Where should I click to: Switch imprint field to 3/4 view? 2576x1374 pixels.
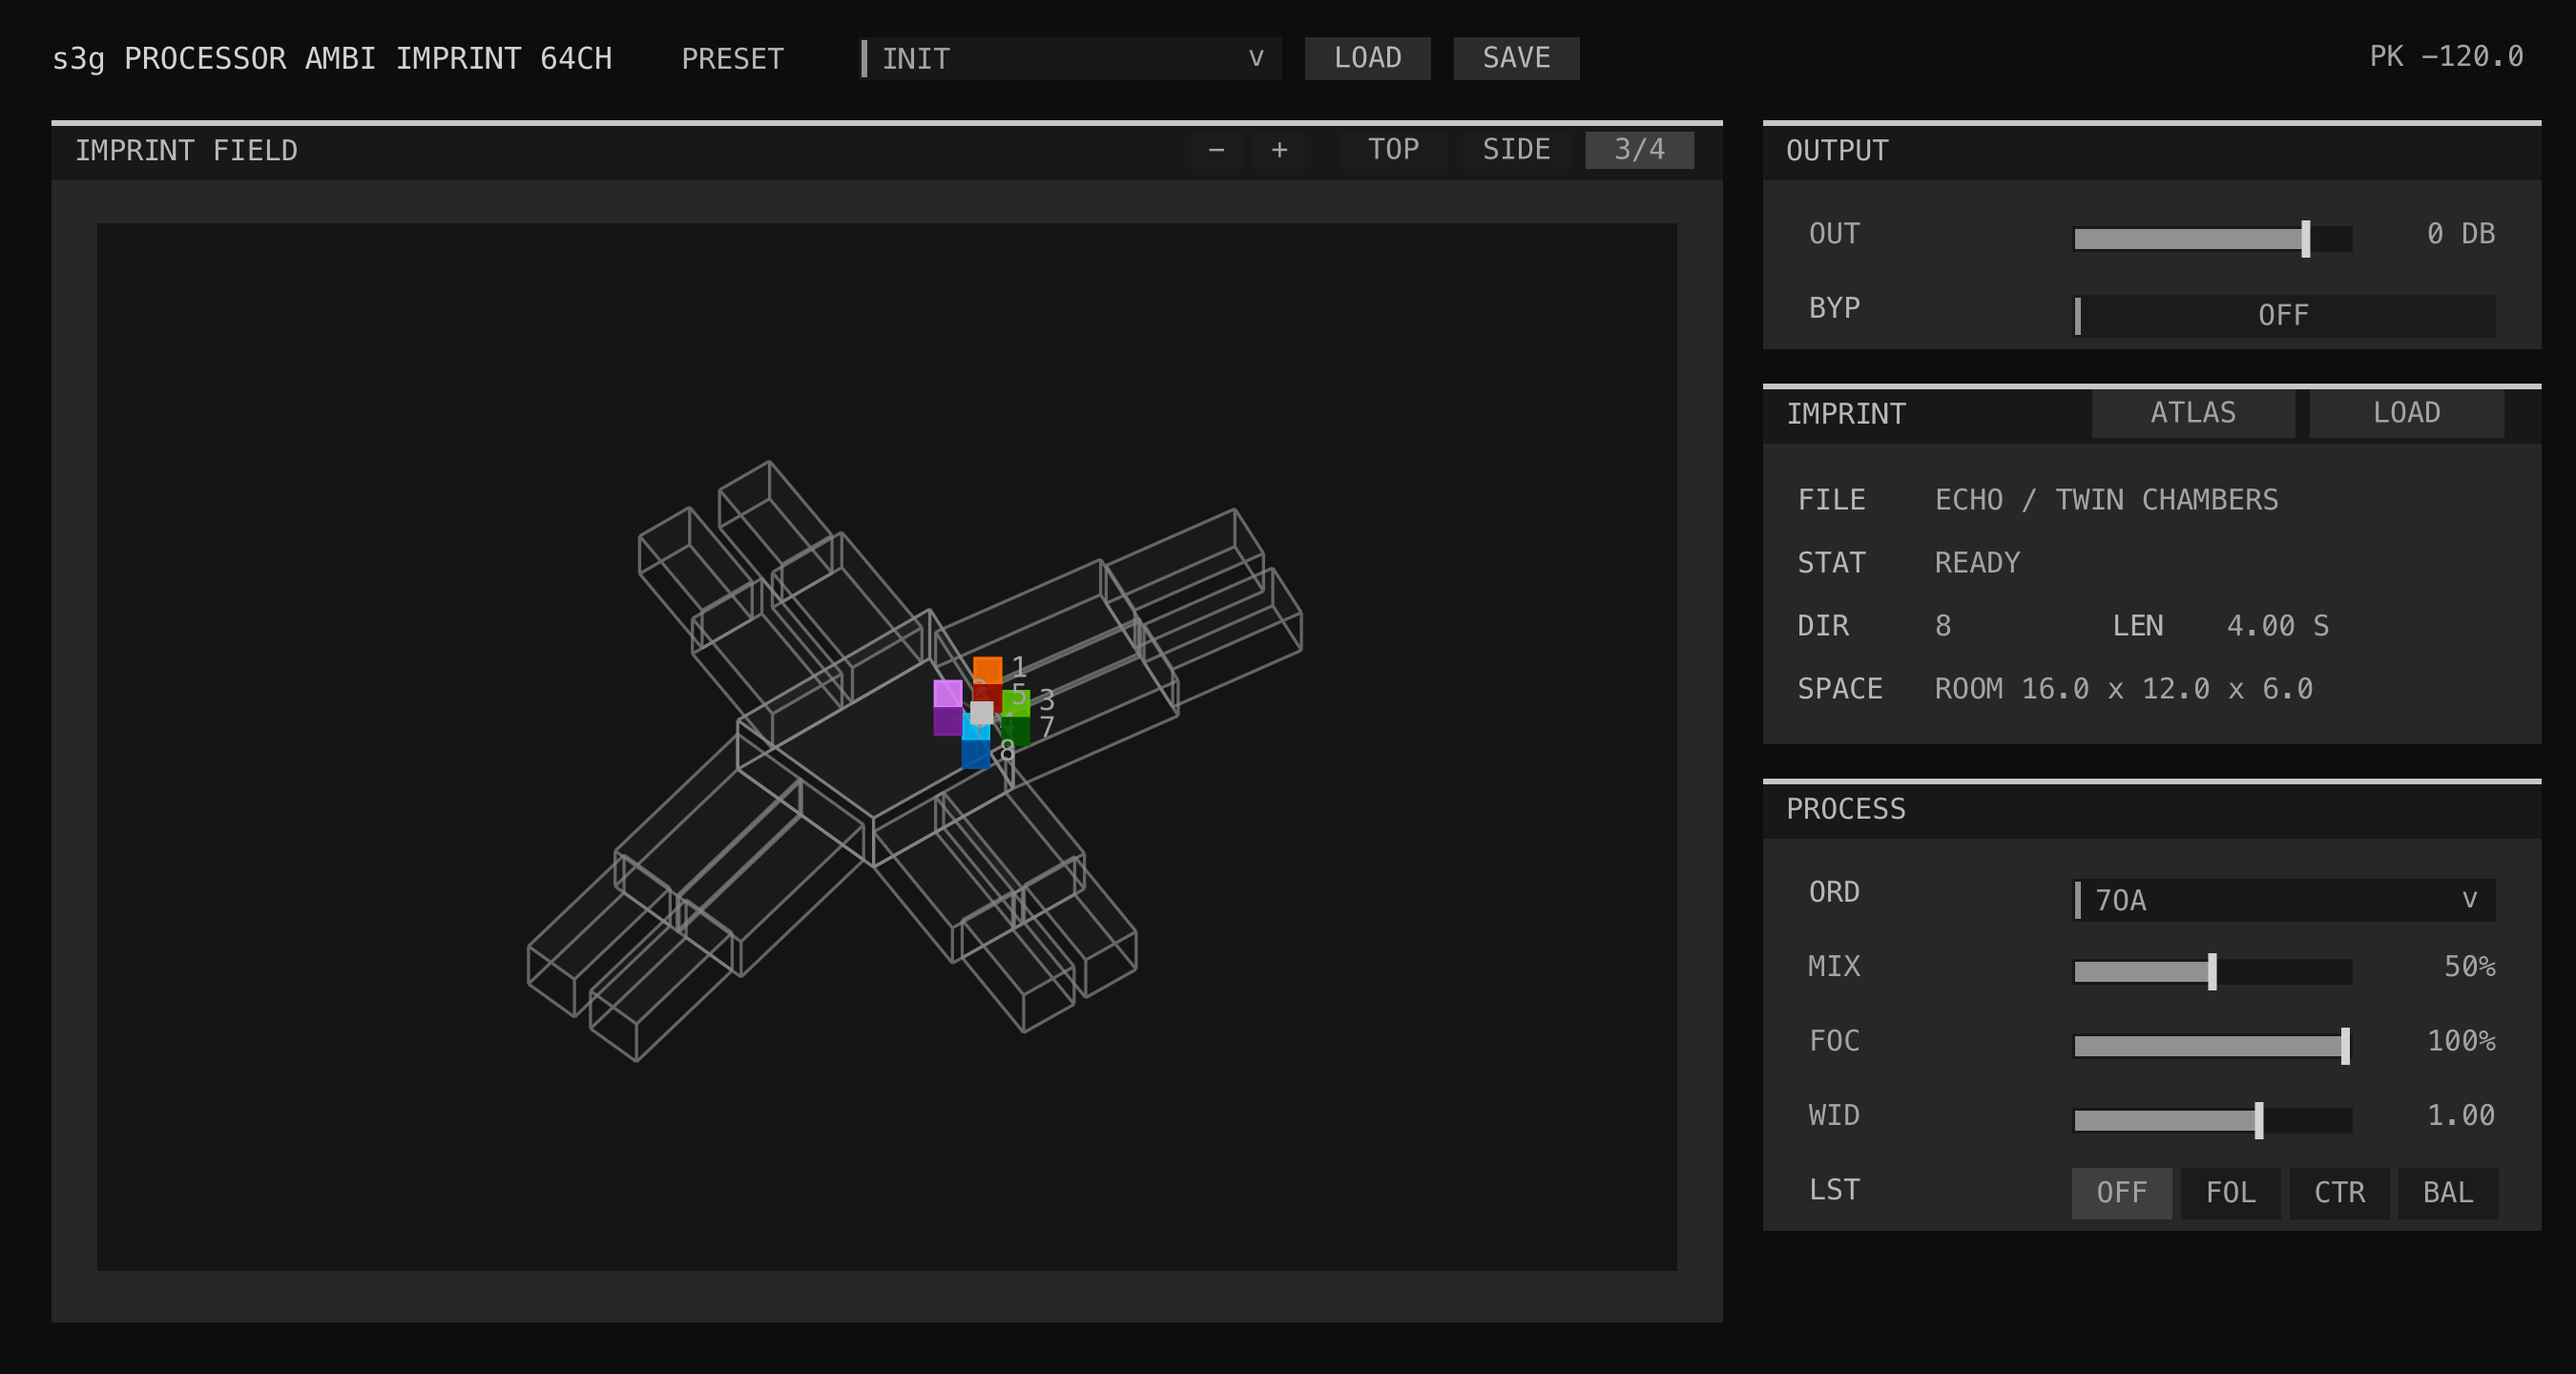click(x=1639, y=150)
